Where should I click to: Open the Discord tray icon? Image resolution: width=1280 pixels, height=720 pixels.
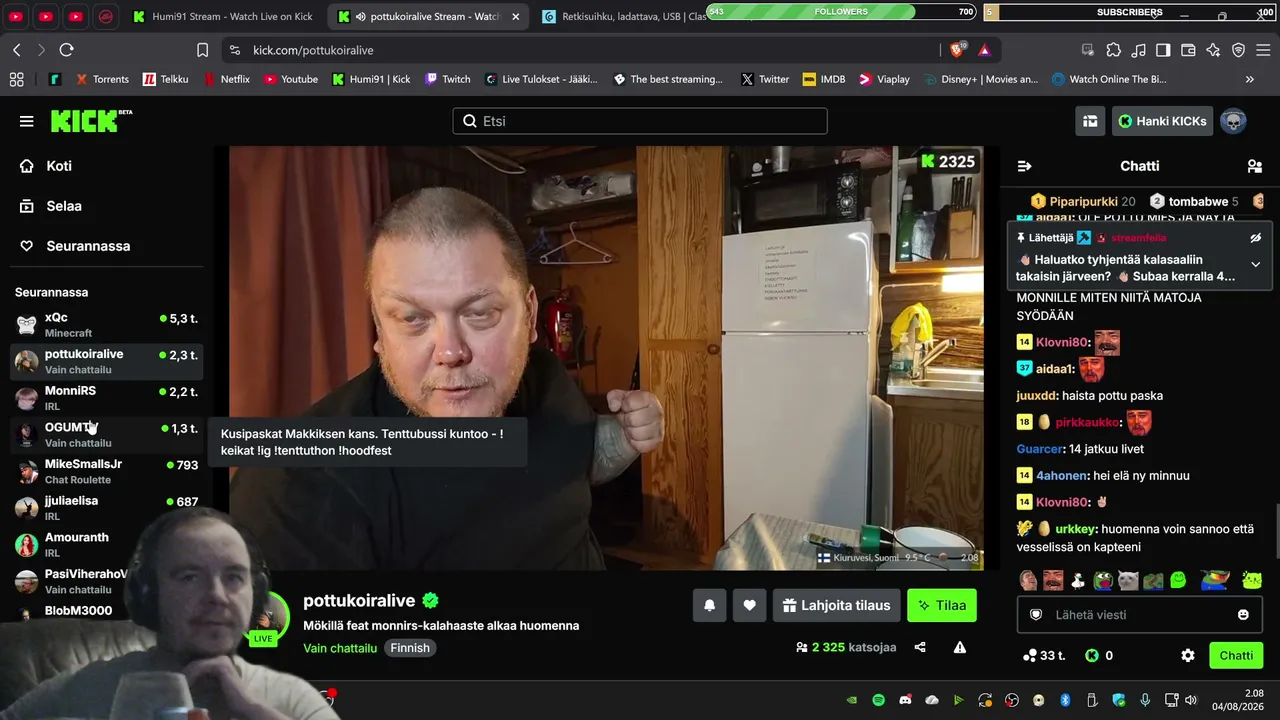[x=906, y=700]
